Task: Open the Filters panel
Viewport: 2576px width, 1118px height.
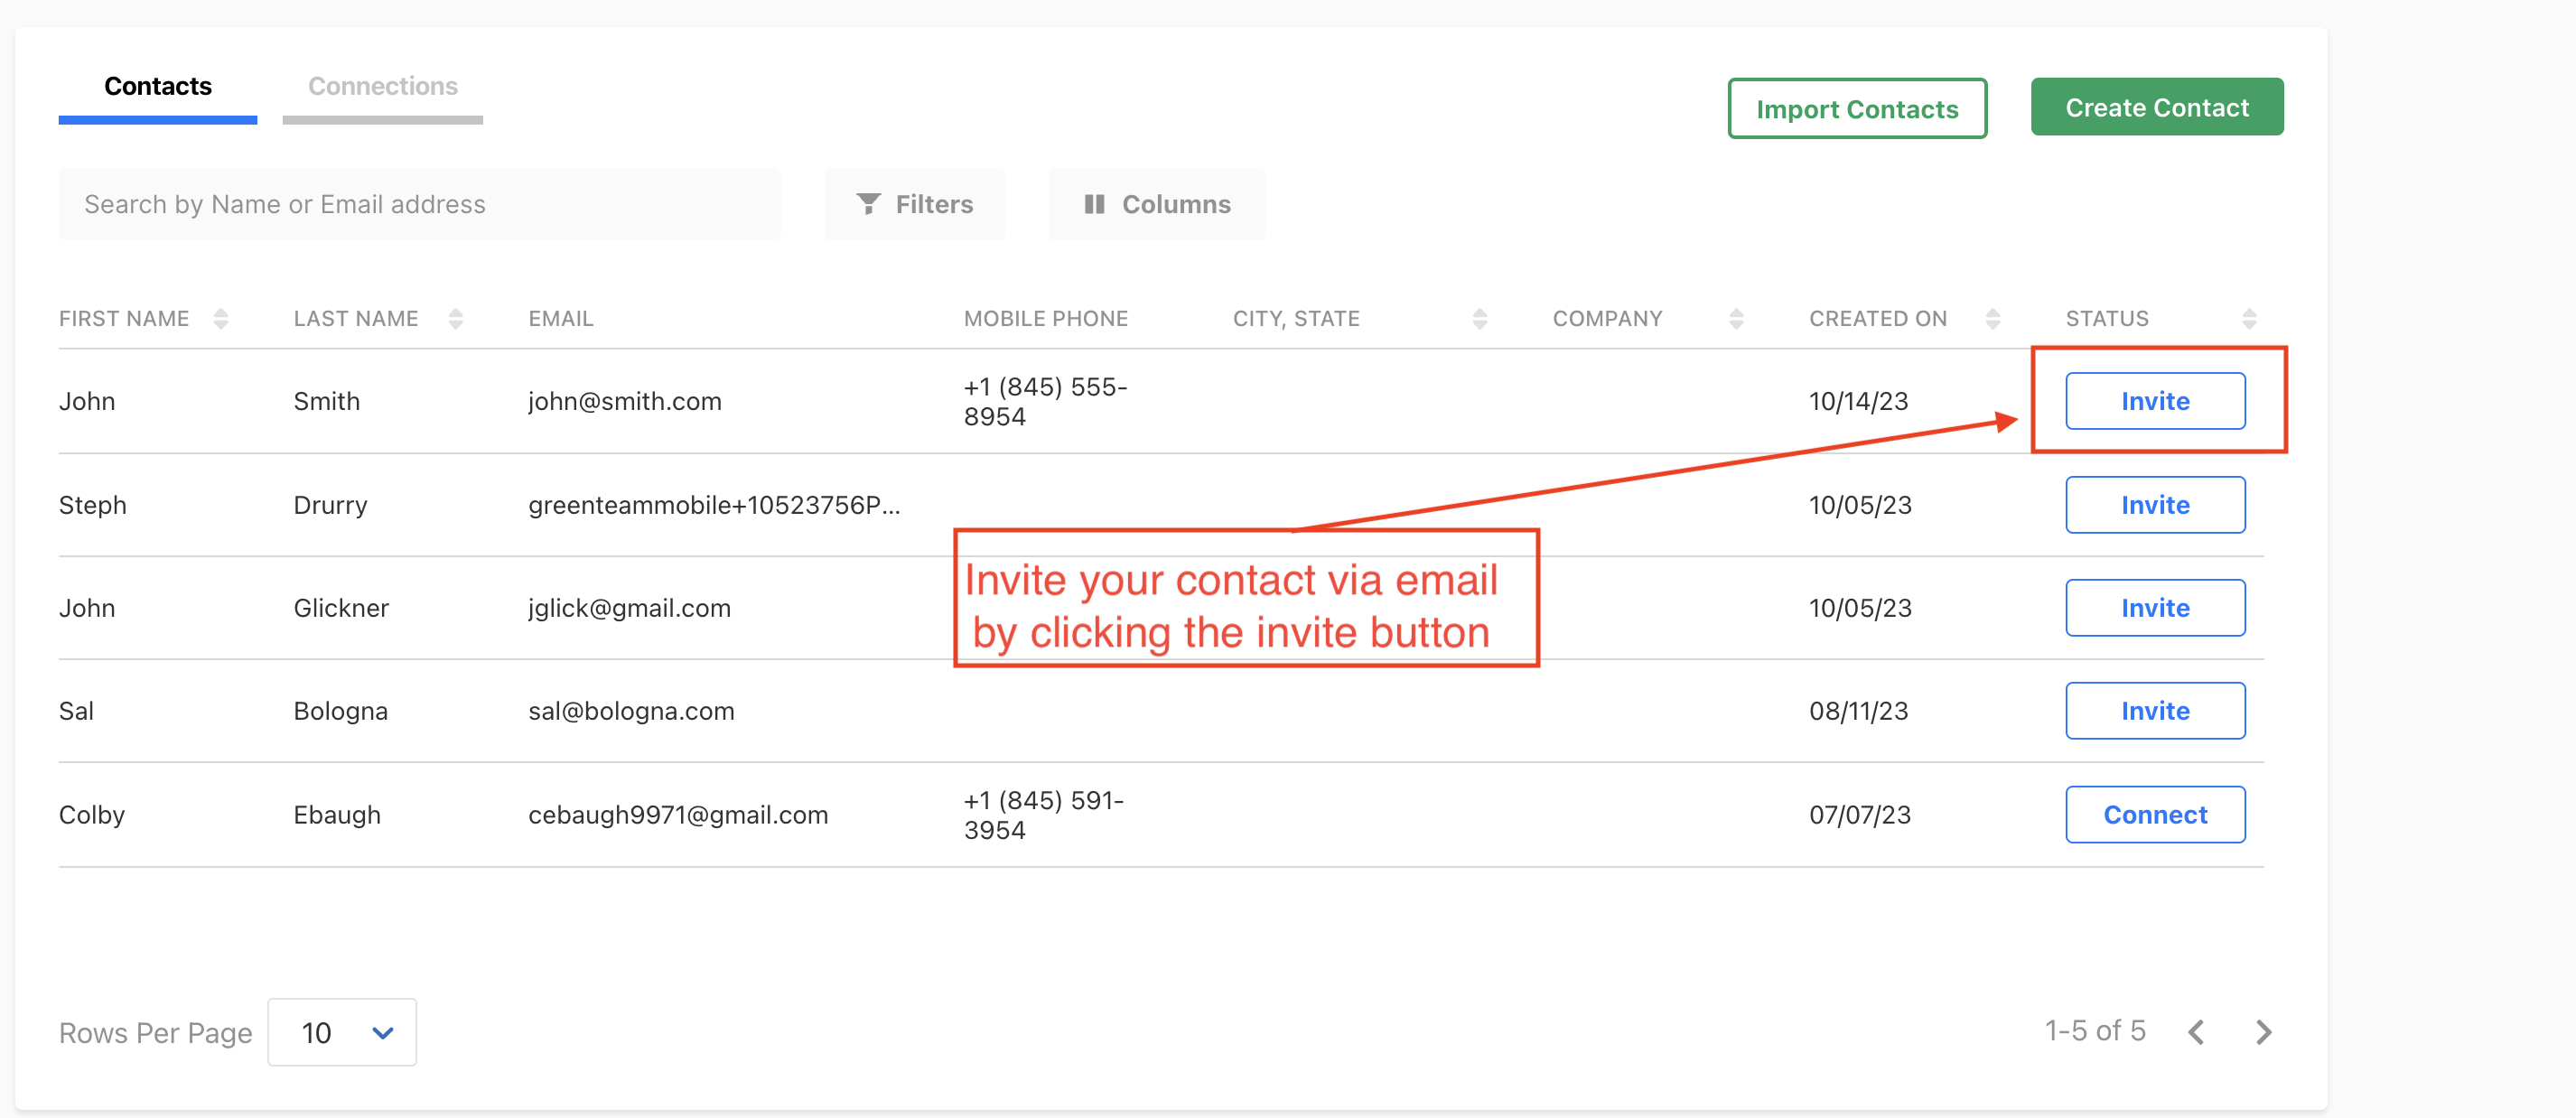Action: (x=914, y=204)
